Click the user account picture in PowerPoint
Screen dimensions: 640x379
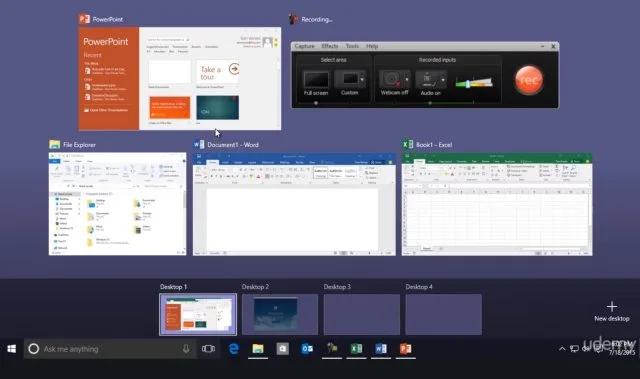click(268, 42)
